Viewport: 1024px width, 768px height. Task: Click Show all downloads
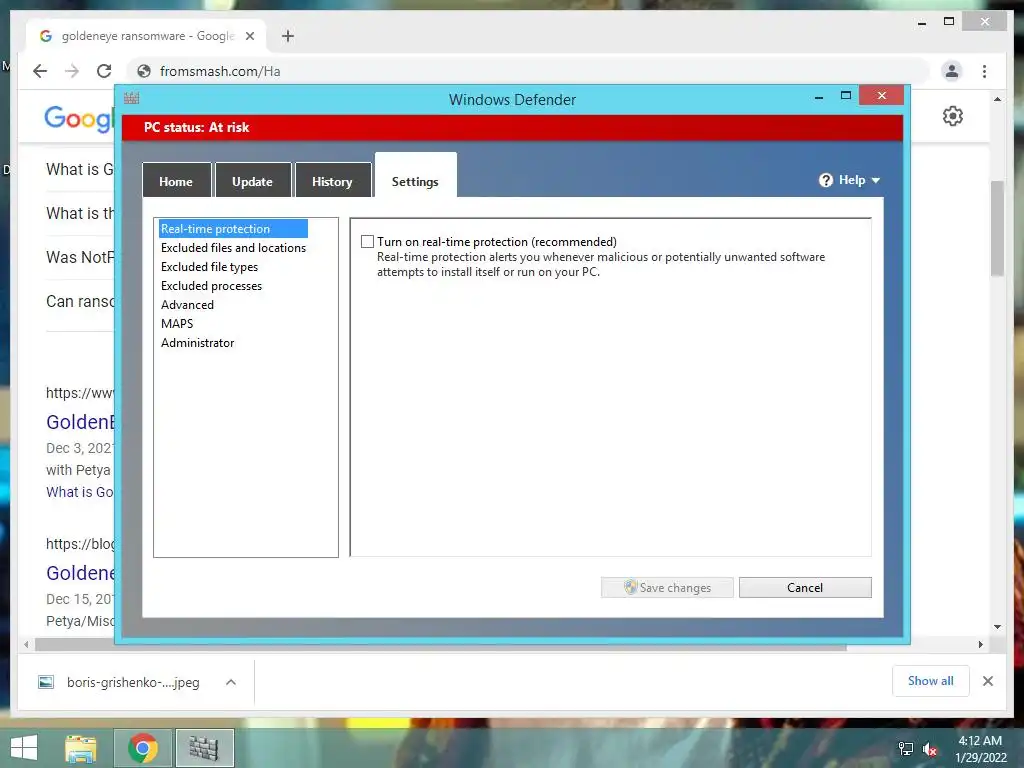[x=931, y=680]
